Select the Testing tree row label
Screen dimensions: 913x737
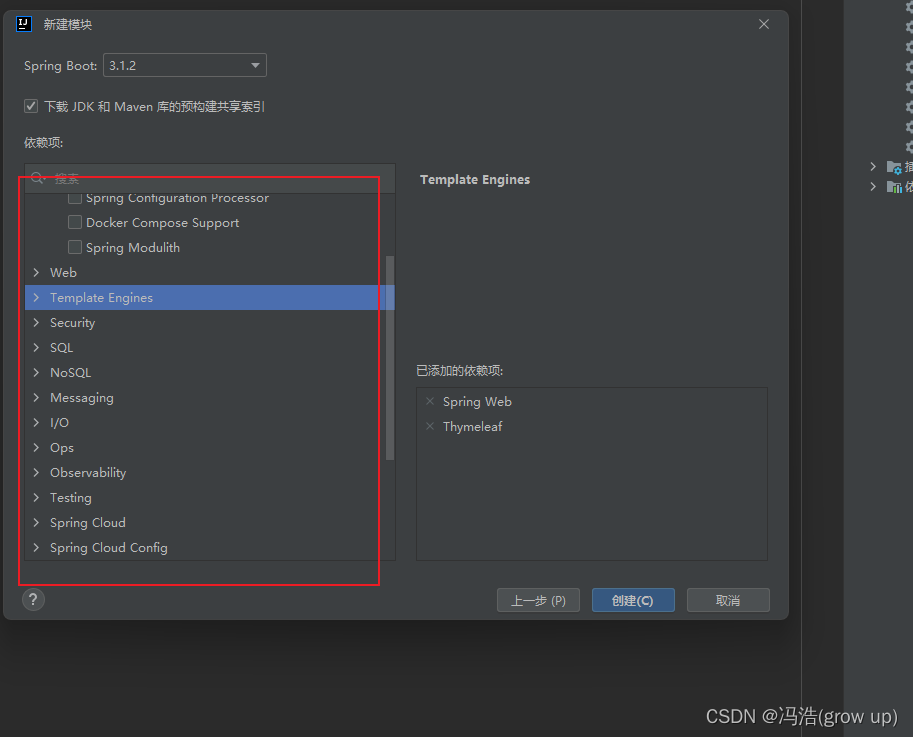coord(70,498)
